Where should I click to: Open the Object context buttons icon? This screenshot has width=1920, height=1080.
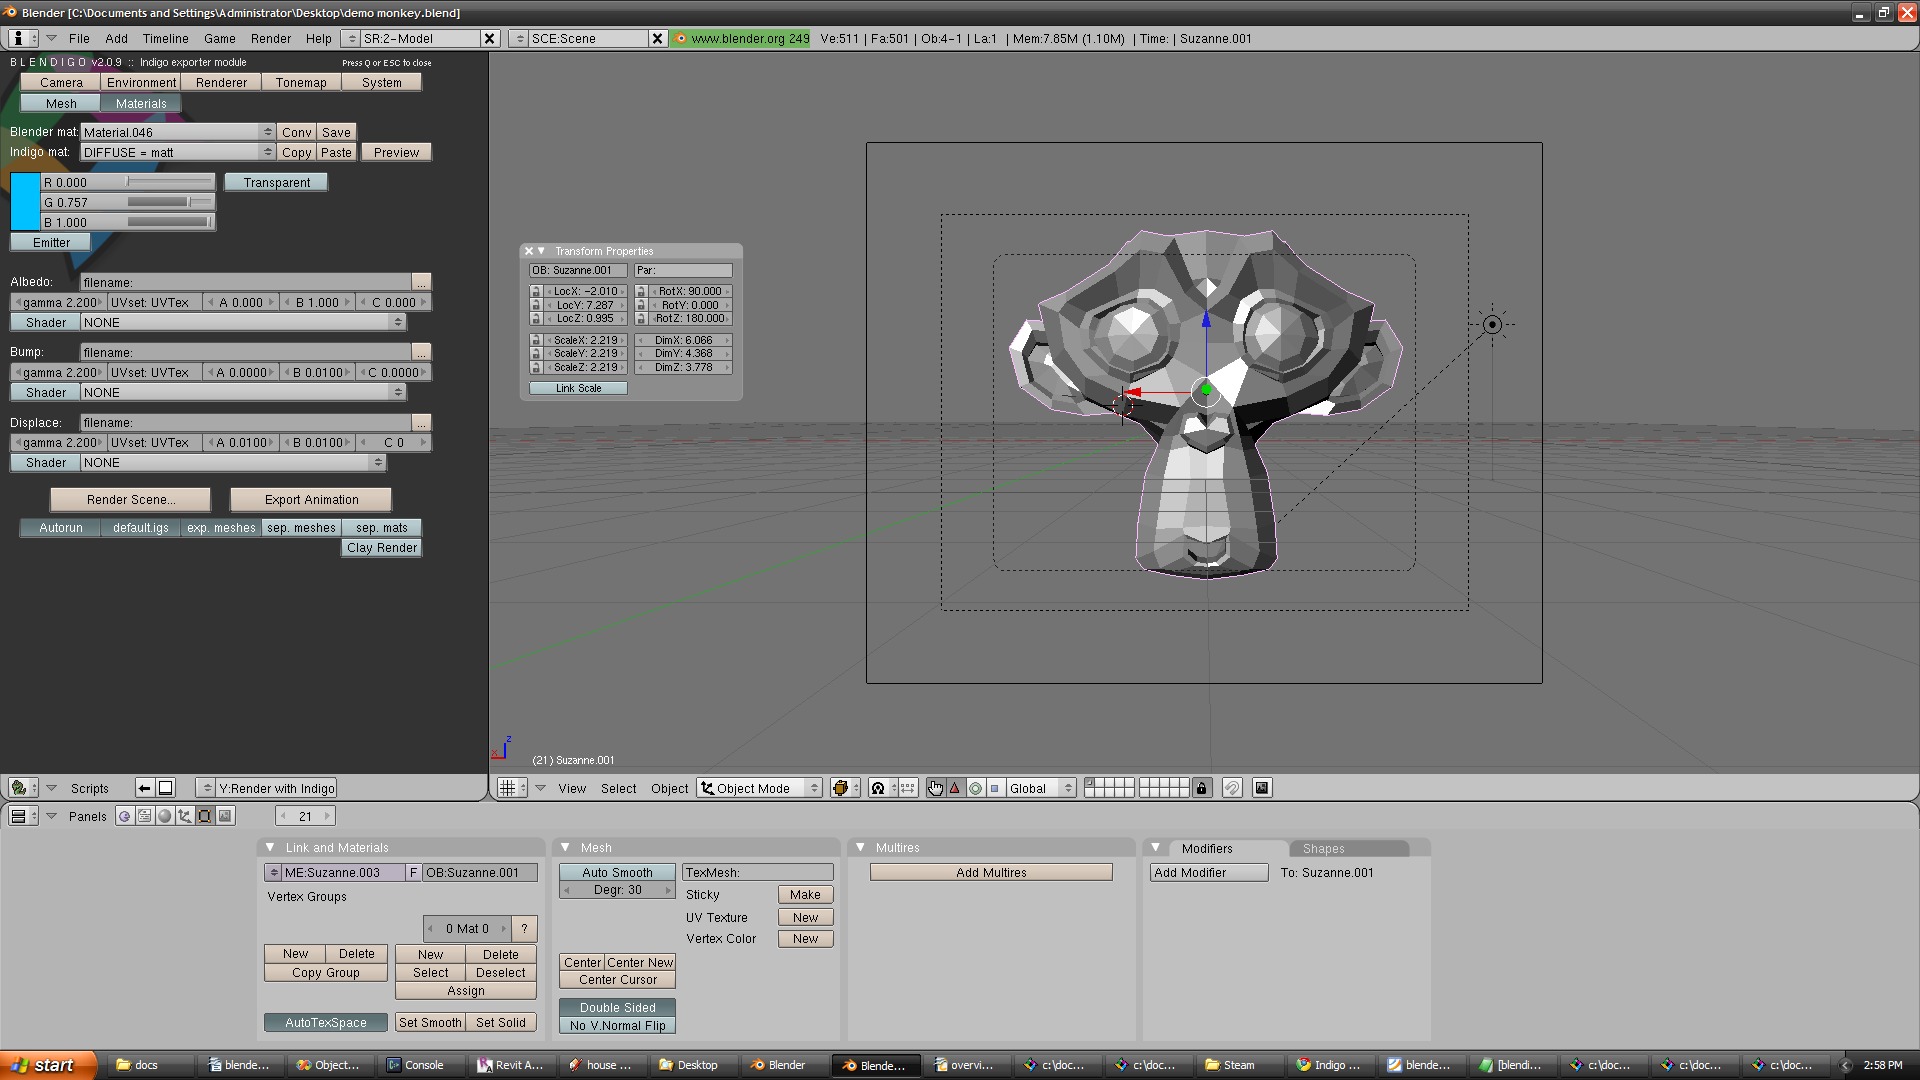(184, 816)
